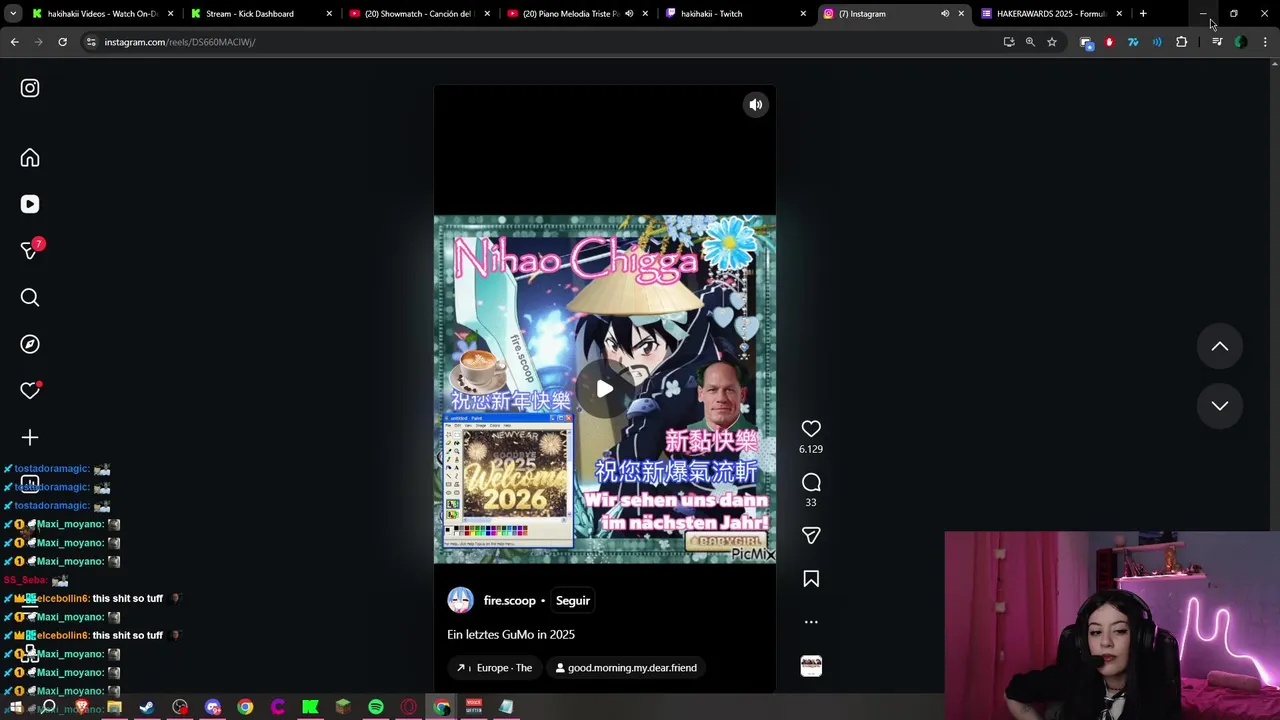Mute the Instagram tab audio icon

tap(945, 14)
